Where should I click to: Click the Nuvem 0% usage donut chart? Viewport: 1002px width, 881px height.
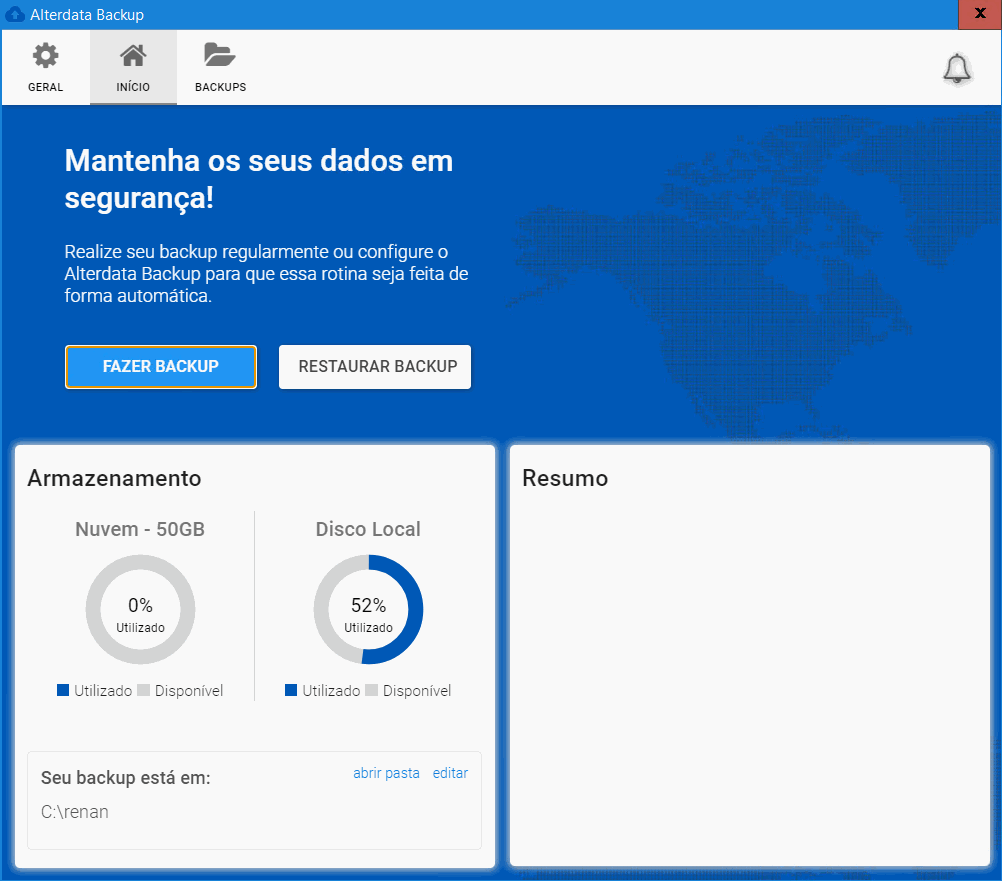(x=140, y=610)
